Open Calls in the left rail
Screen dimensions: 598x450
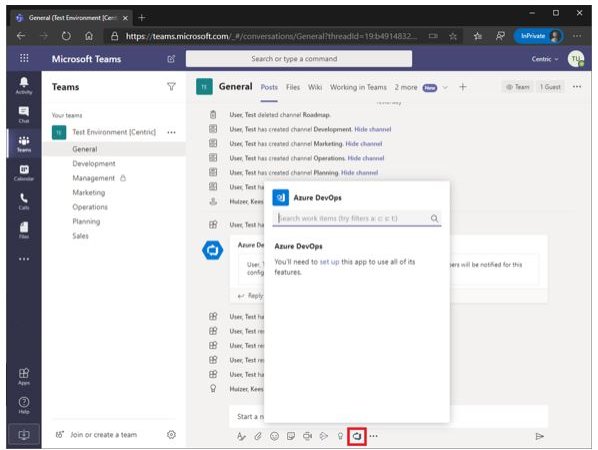point(24,201)
